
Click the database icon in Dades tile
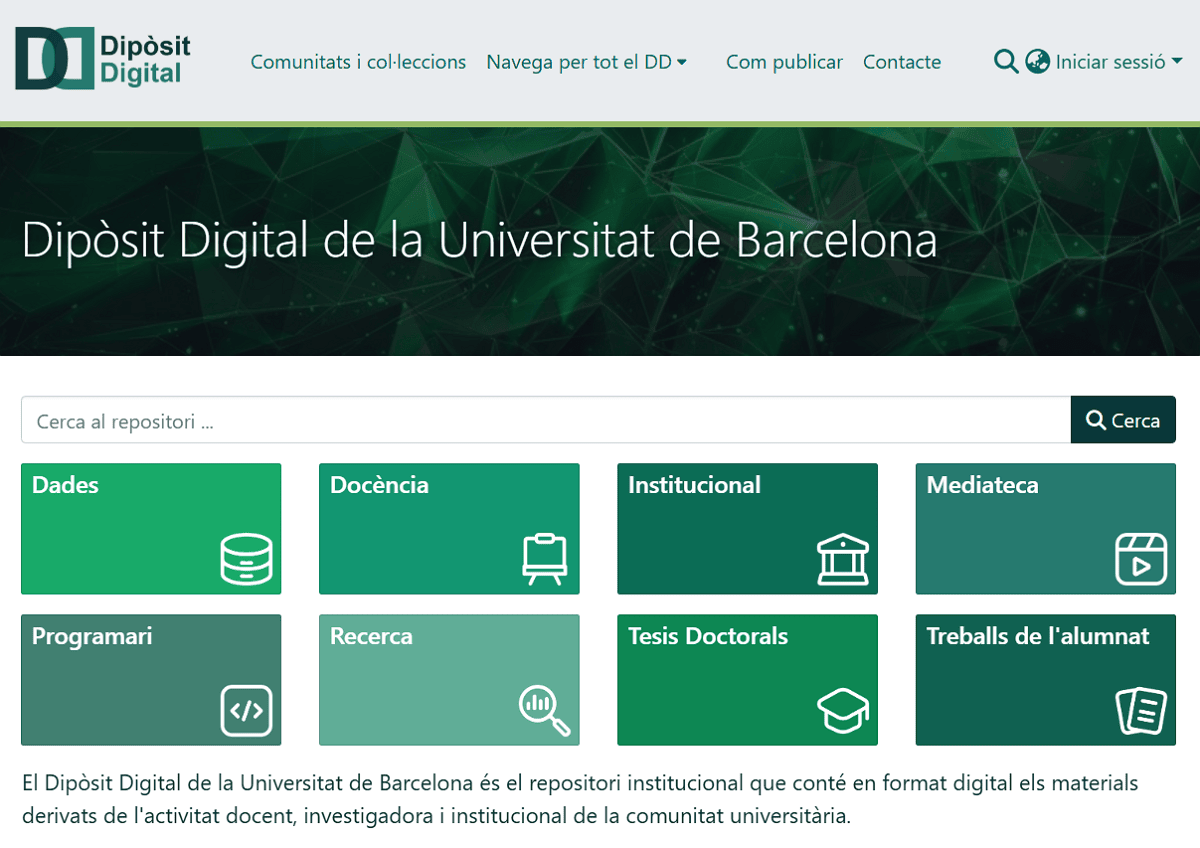pos(246,559)
